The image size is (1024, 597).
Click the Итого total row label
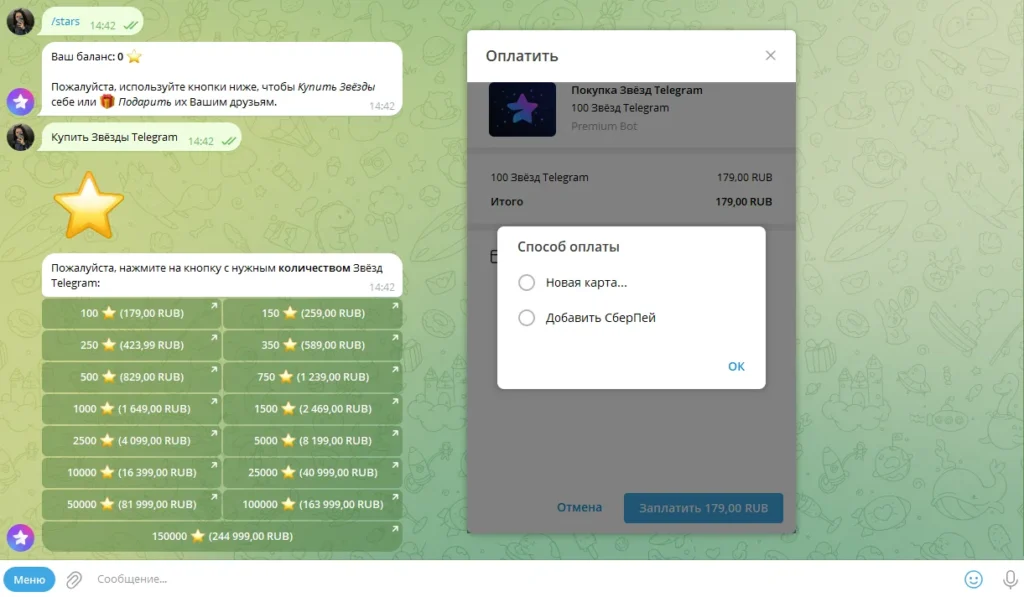507,202
